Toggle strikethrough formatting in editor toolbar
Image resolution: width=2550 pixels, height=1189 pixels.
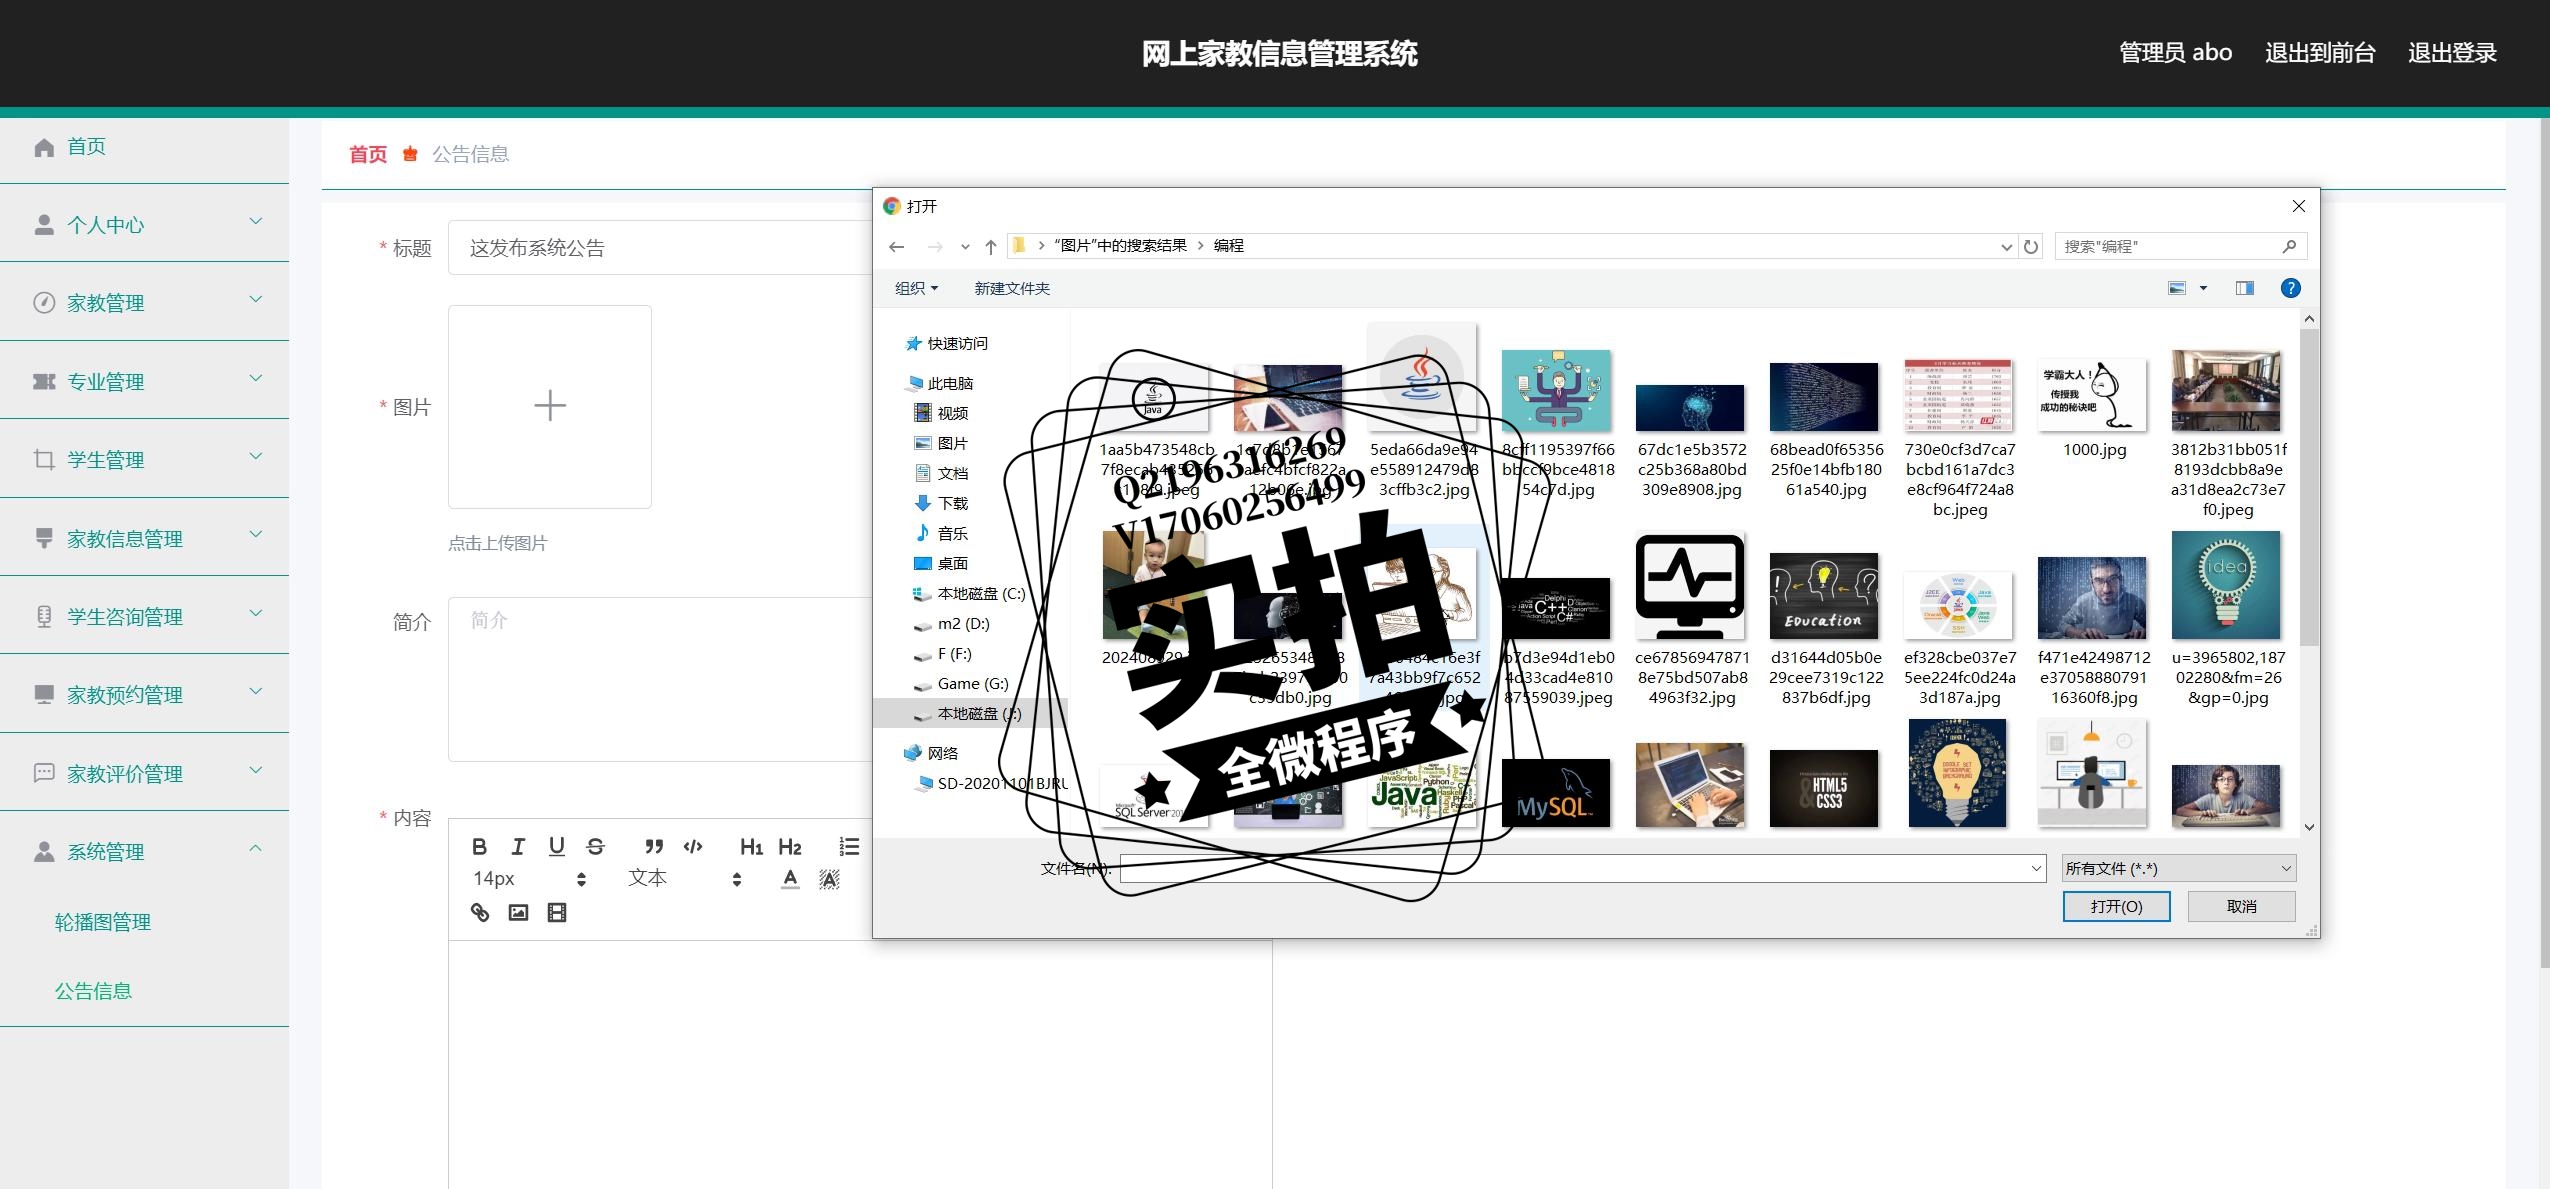[x=596, y=847]
